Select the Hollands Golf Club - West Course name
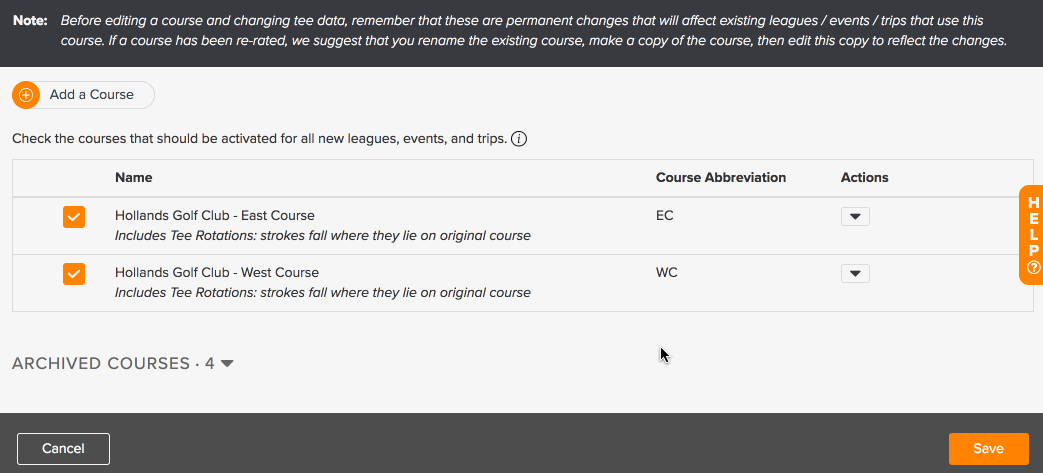 (x=217, y=273)
